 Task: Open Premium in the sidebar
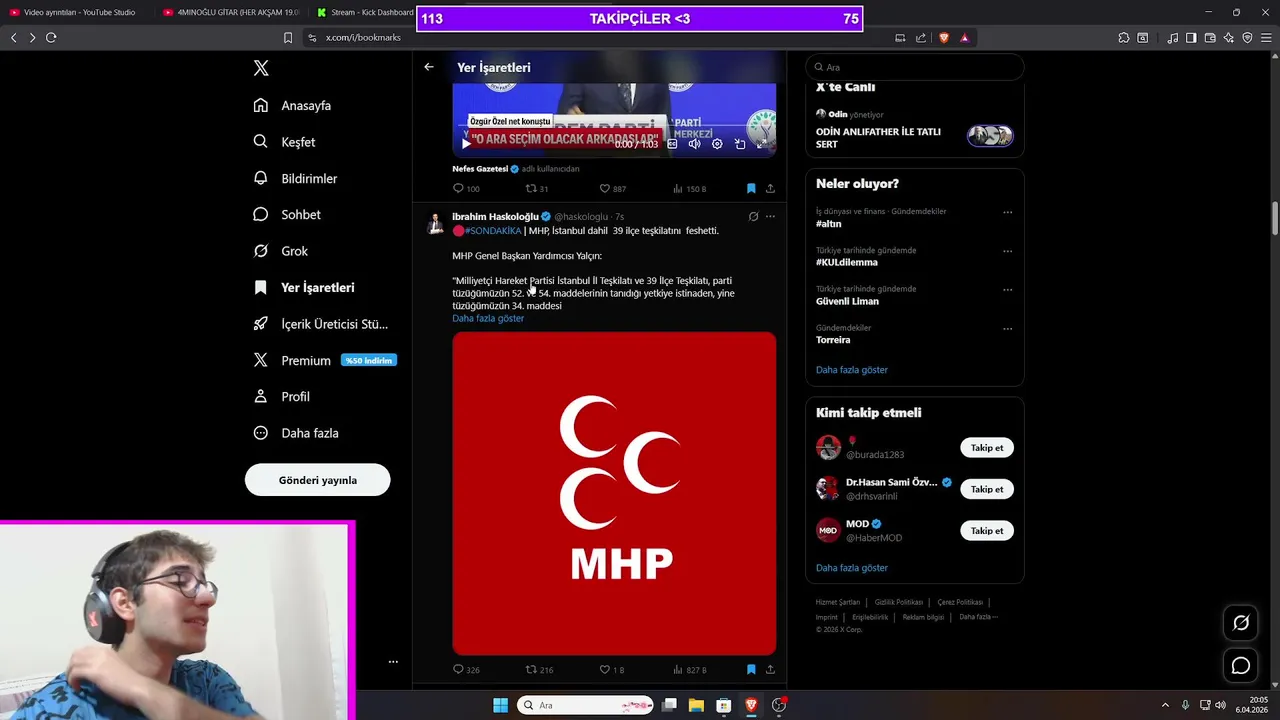[x=324, y=360]
